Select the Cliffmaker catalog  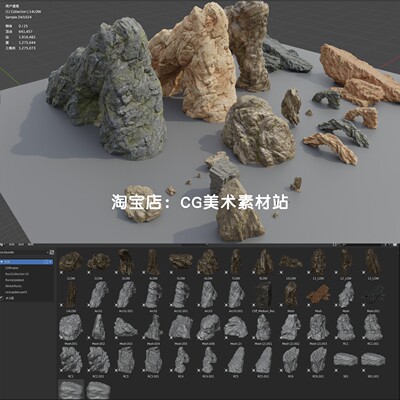coord(12,268)
